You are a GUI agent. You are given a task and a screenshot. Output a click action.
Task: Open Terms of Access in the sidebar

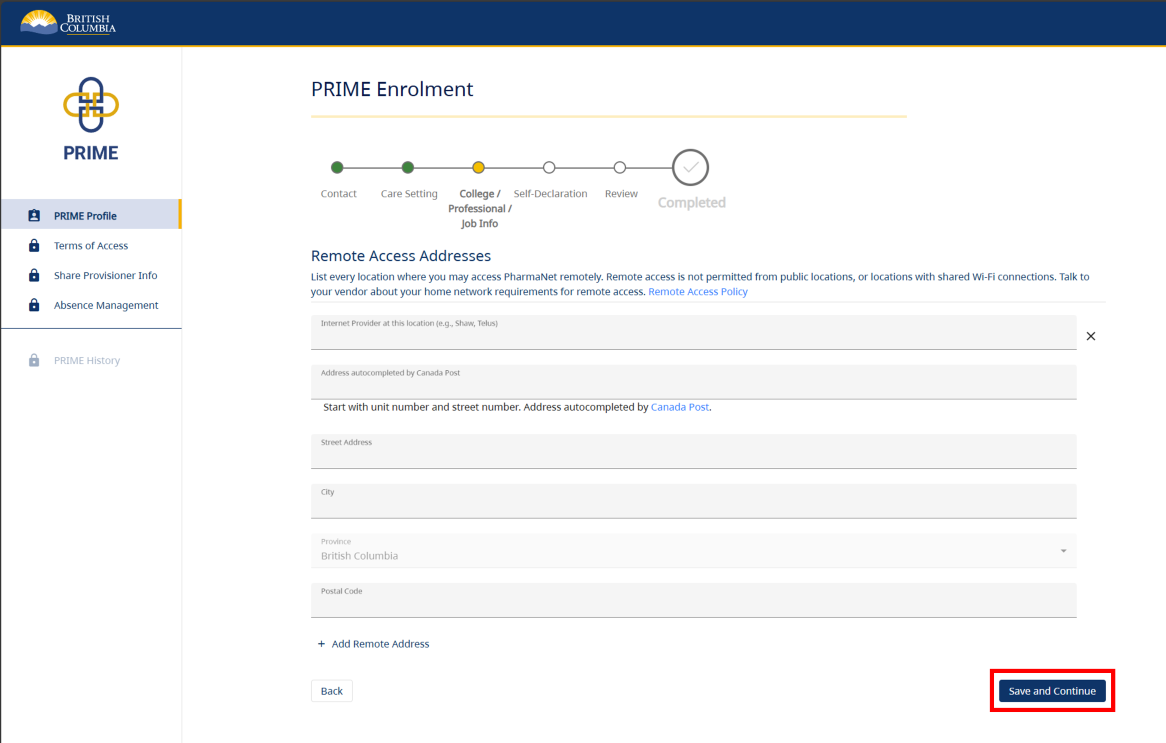coord(91,246)
